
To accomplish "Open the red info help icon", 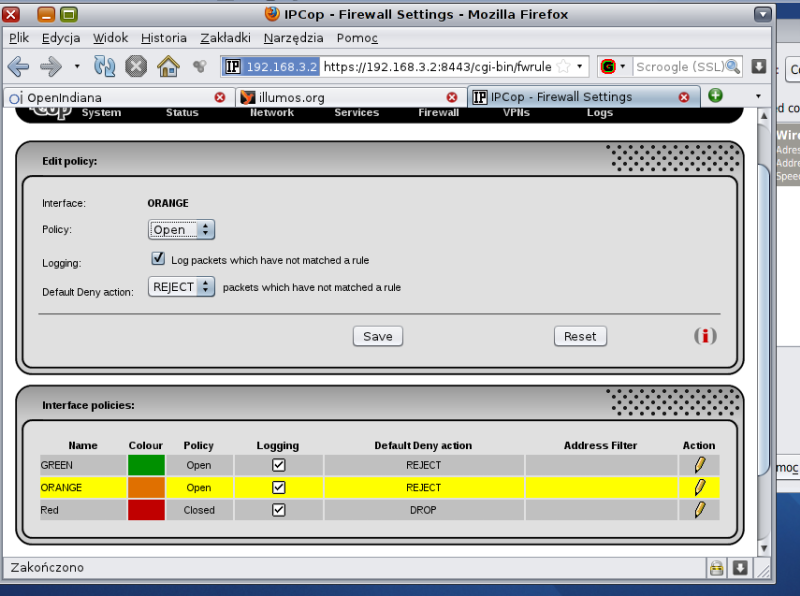I will pyautogui.click(x=706, y=336).
